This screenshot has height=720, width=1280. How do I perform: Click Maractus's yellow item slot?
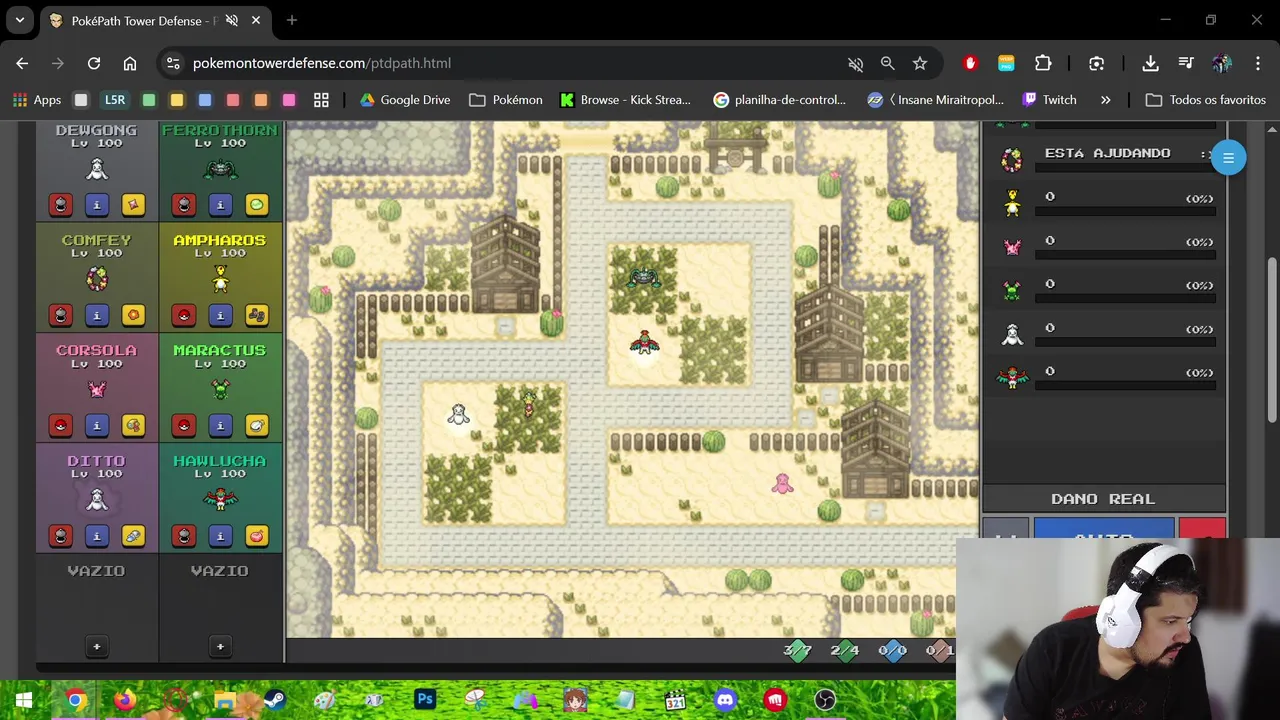point(256,426)
